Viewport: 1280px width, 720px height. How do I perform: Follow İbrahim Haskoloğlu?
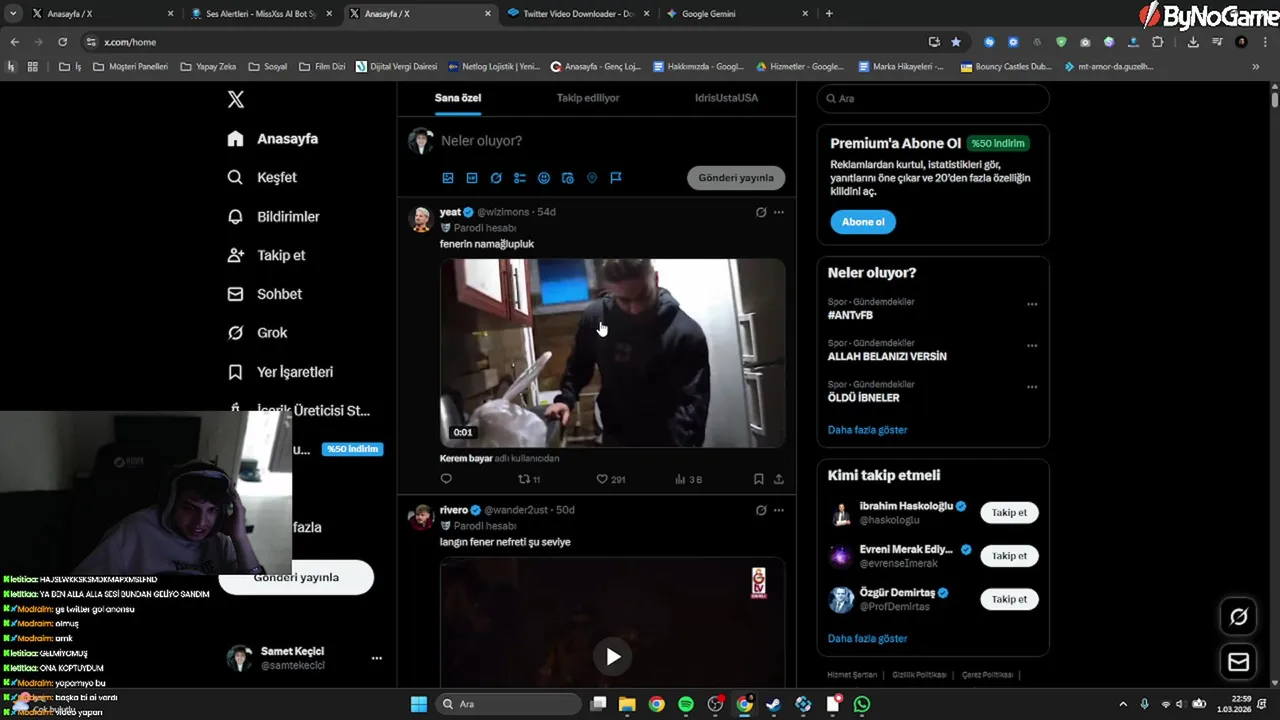pyautogui.click(x=1009, y=512)
